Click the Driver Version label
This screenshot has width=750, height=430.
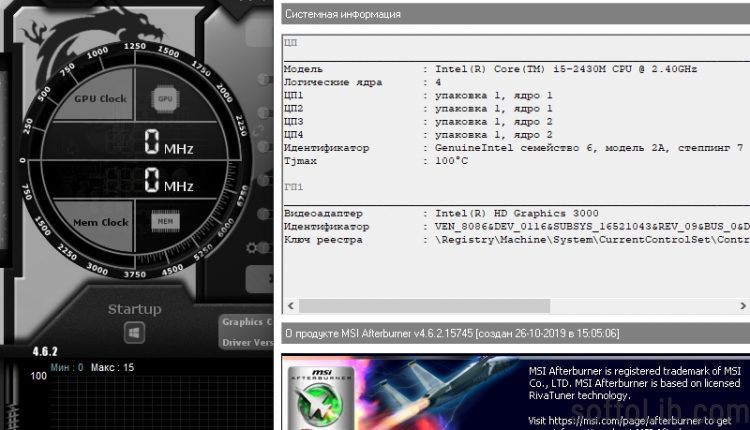pos(247,342)
